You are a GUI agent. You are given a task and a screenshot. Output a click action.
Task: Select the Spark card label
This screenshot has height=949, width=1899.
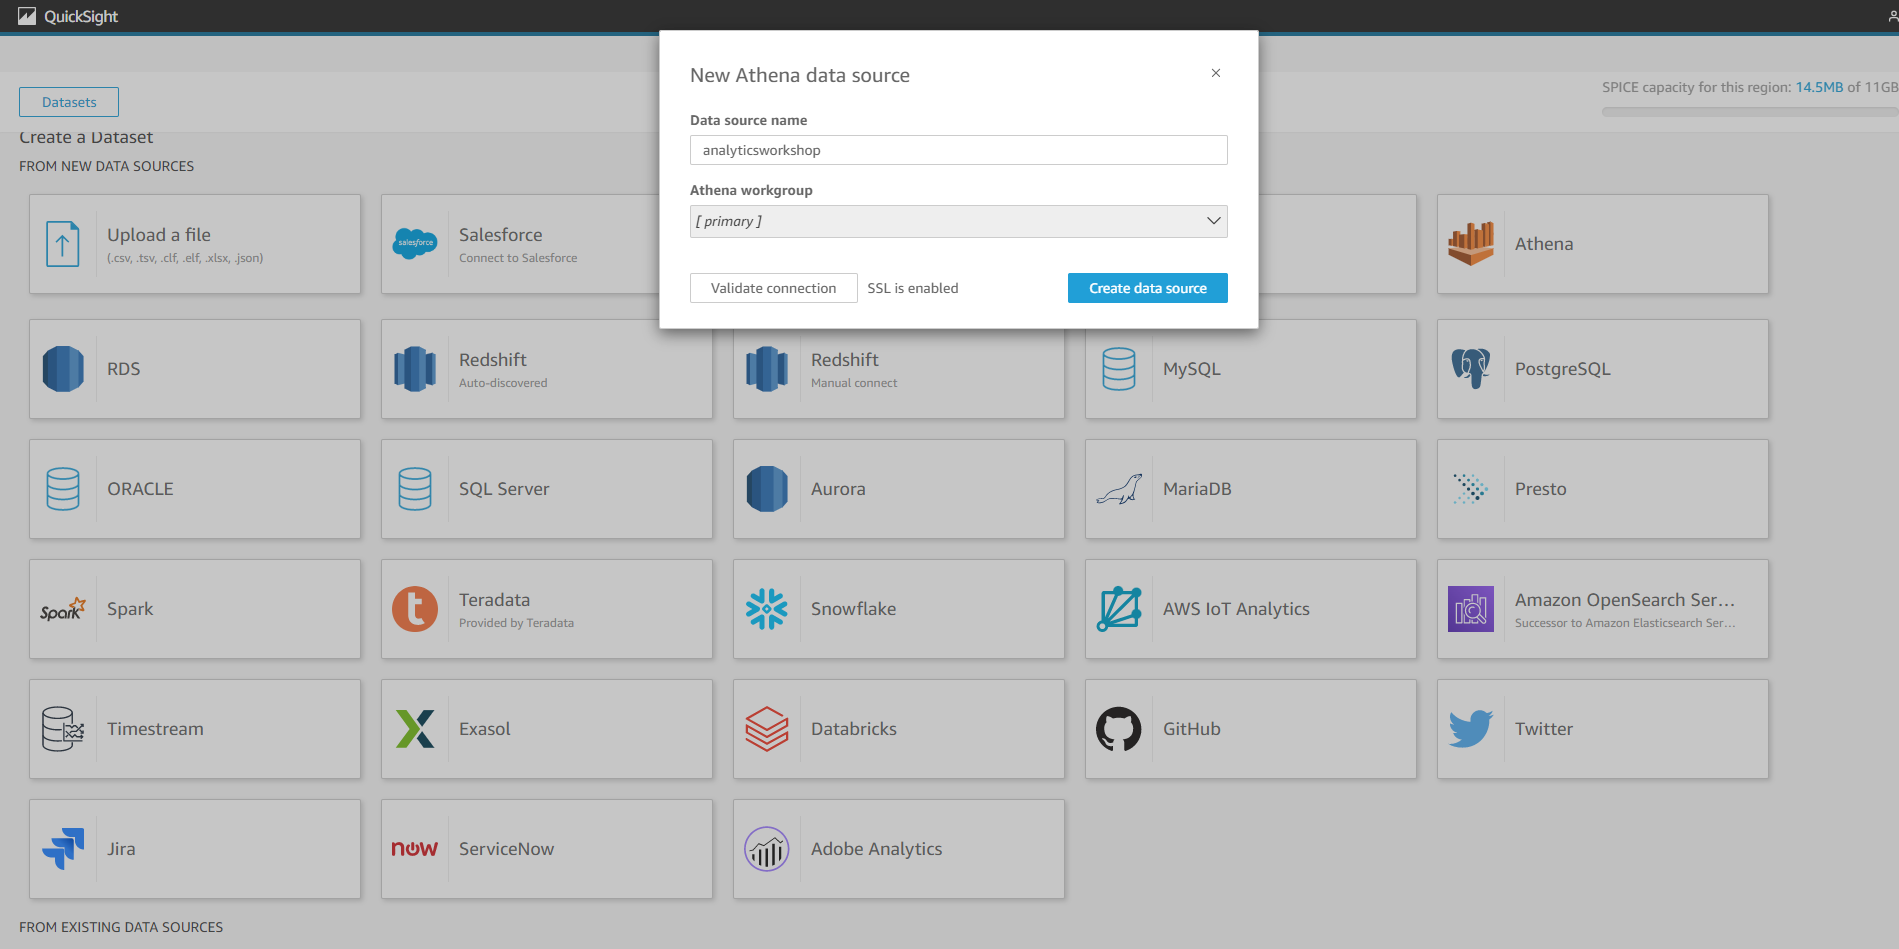(130, 609)
